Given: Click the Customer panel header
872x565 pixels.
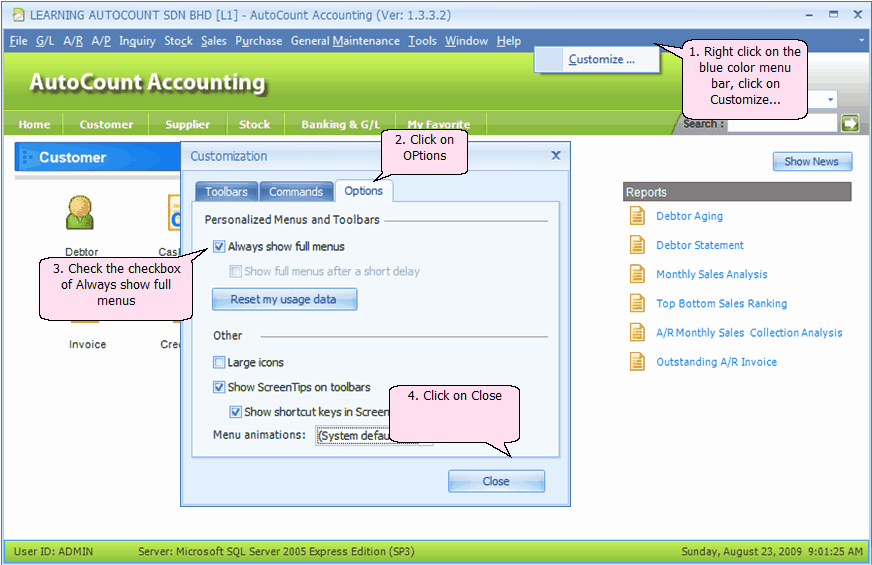Looking at the screenshot, I should click(98, 157).
